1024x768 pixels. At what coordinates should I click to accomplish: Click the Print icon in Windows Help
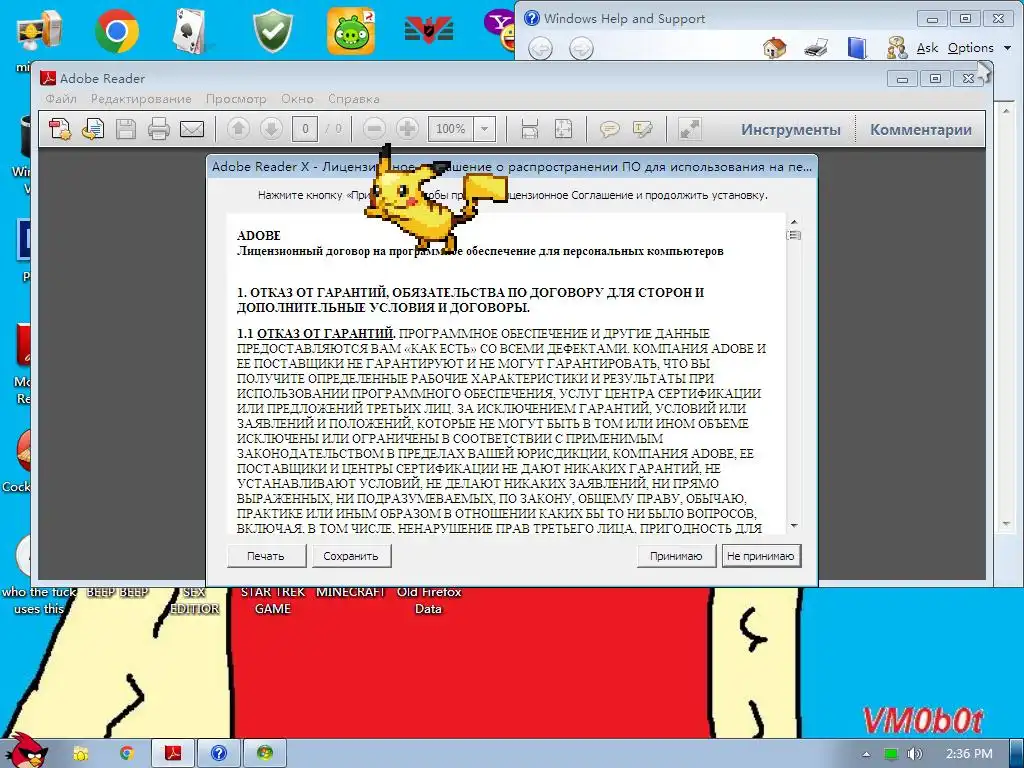click(x=816, y=48)
